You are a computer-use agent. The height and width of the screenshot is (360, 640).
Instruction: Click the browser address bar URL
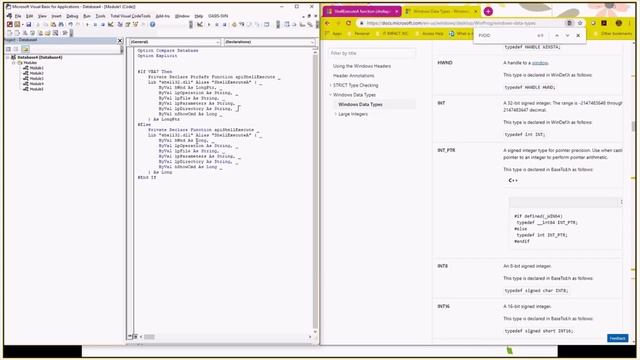pos(451,23)
